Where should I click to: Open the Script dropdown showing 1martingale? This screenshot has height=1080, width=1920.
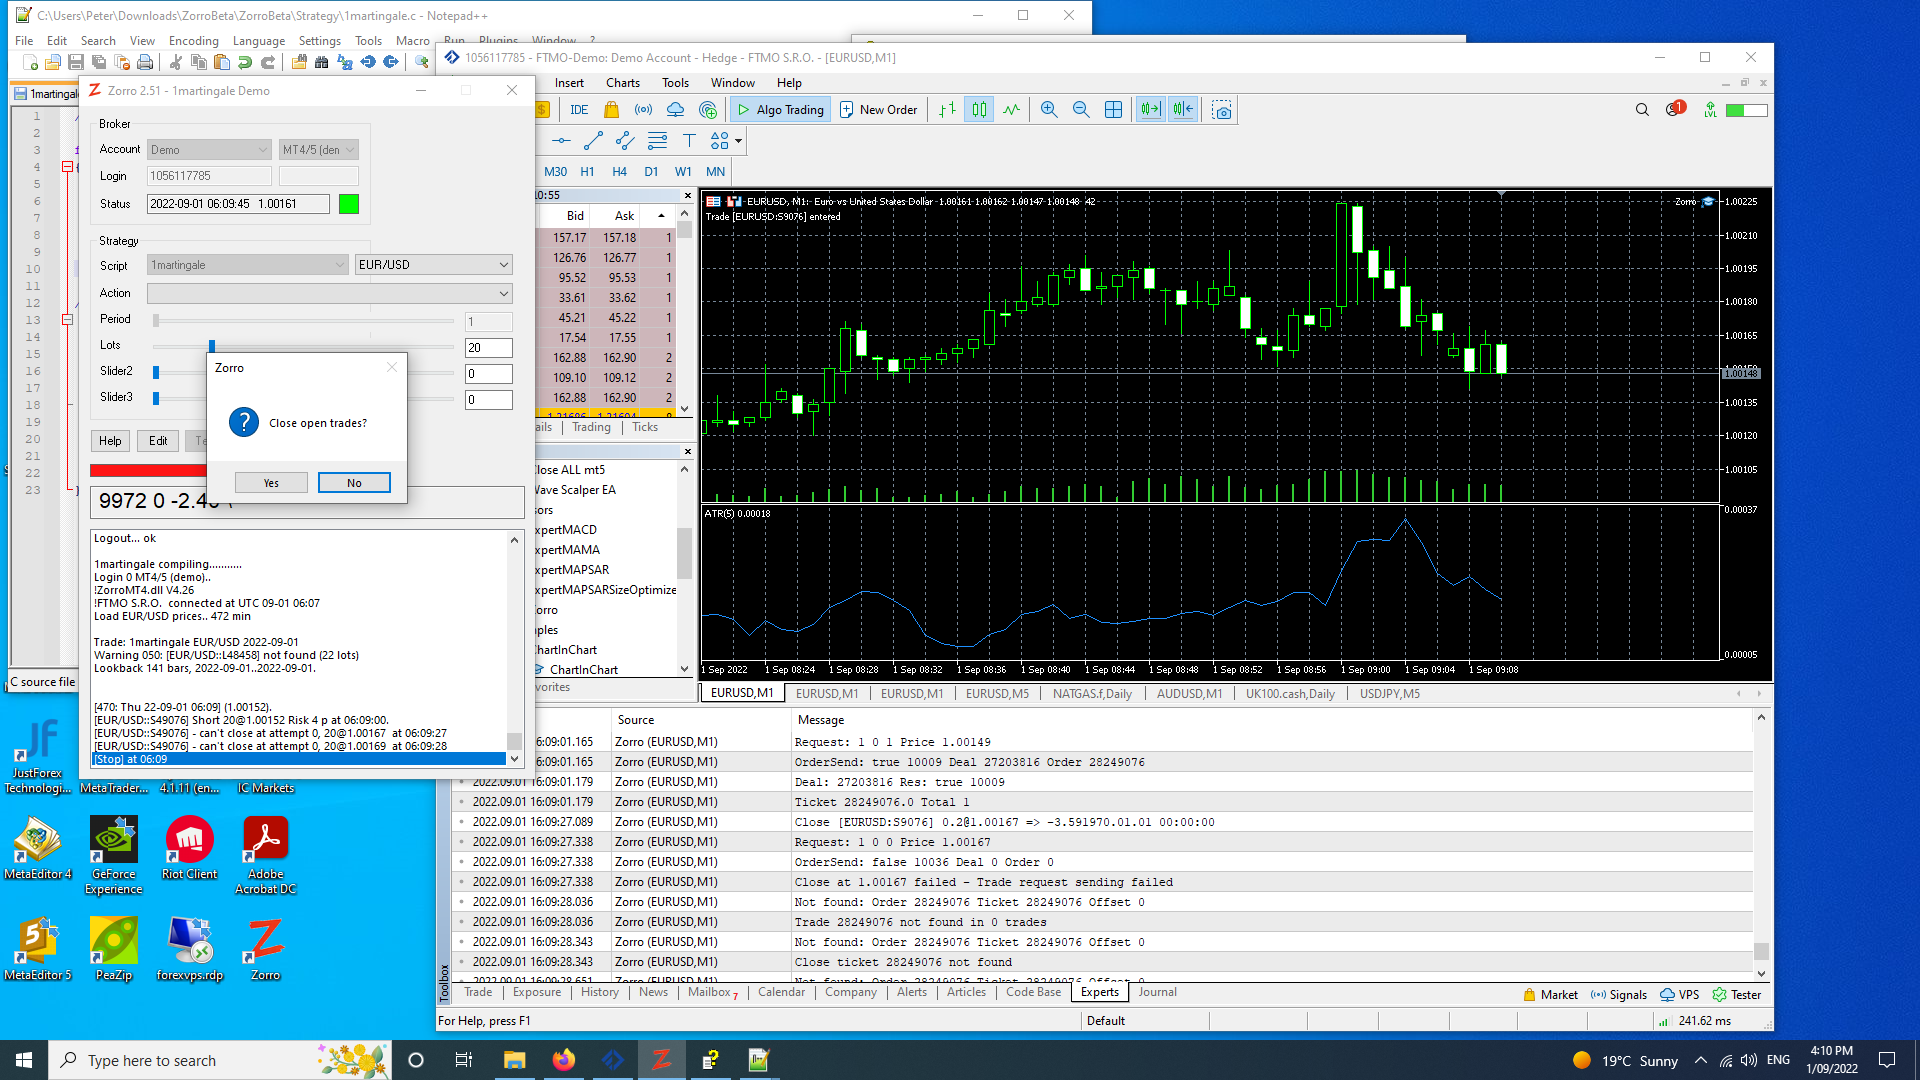pyautogui.click(x=248, y=265)
